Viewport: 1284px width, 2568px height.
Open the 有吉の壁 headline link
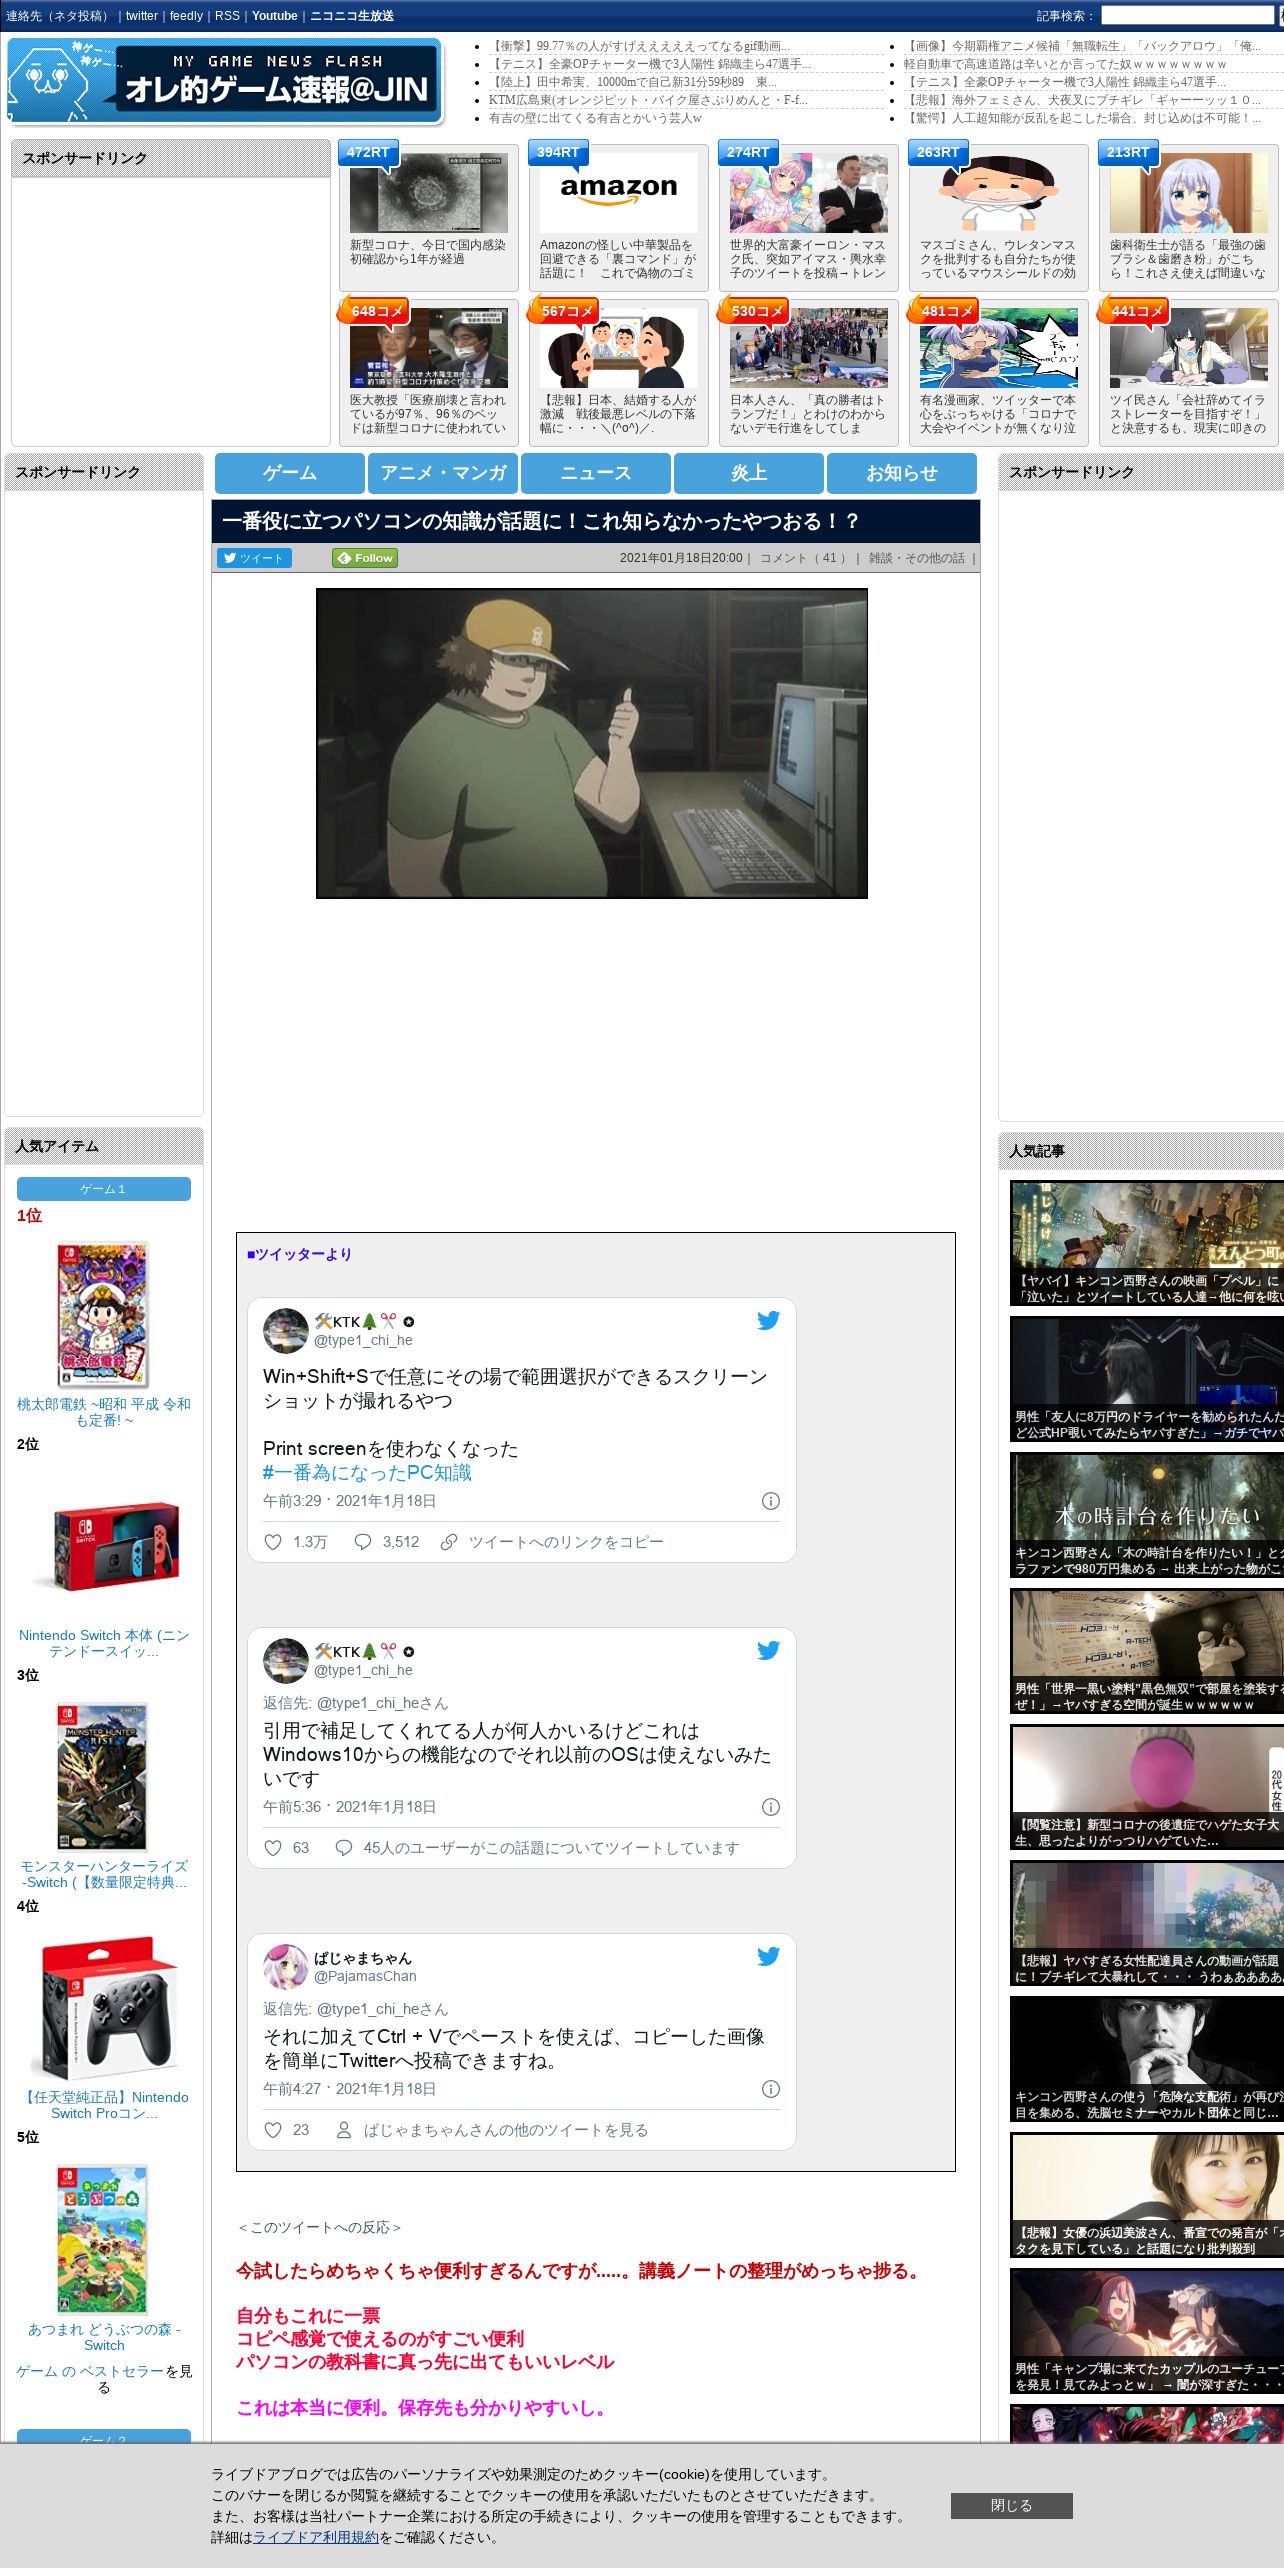click(595, 118)
